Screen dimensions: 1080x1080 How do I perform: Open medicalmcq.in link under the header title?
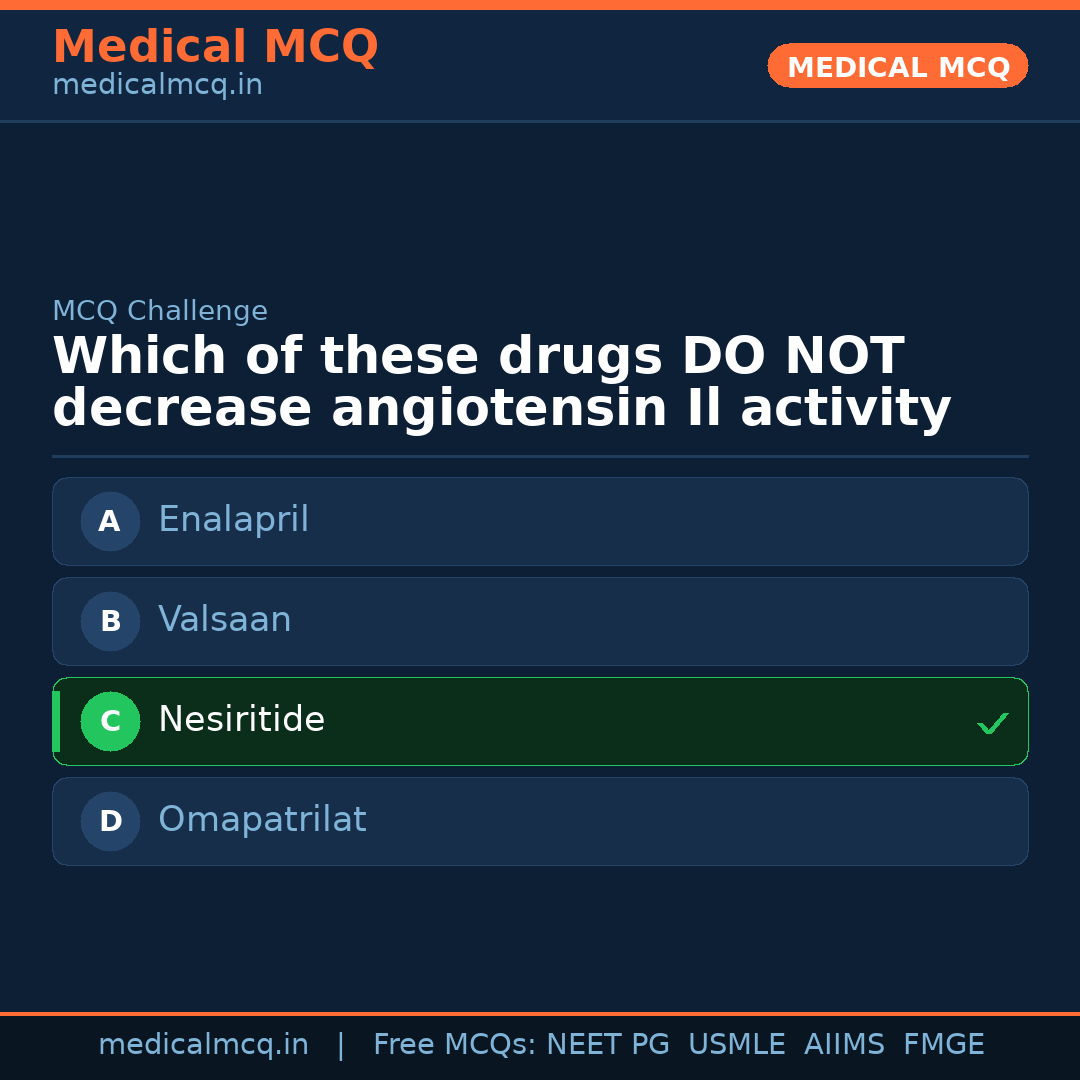(157, 86)
